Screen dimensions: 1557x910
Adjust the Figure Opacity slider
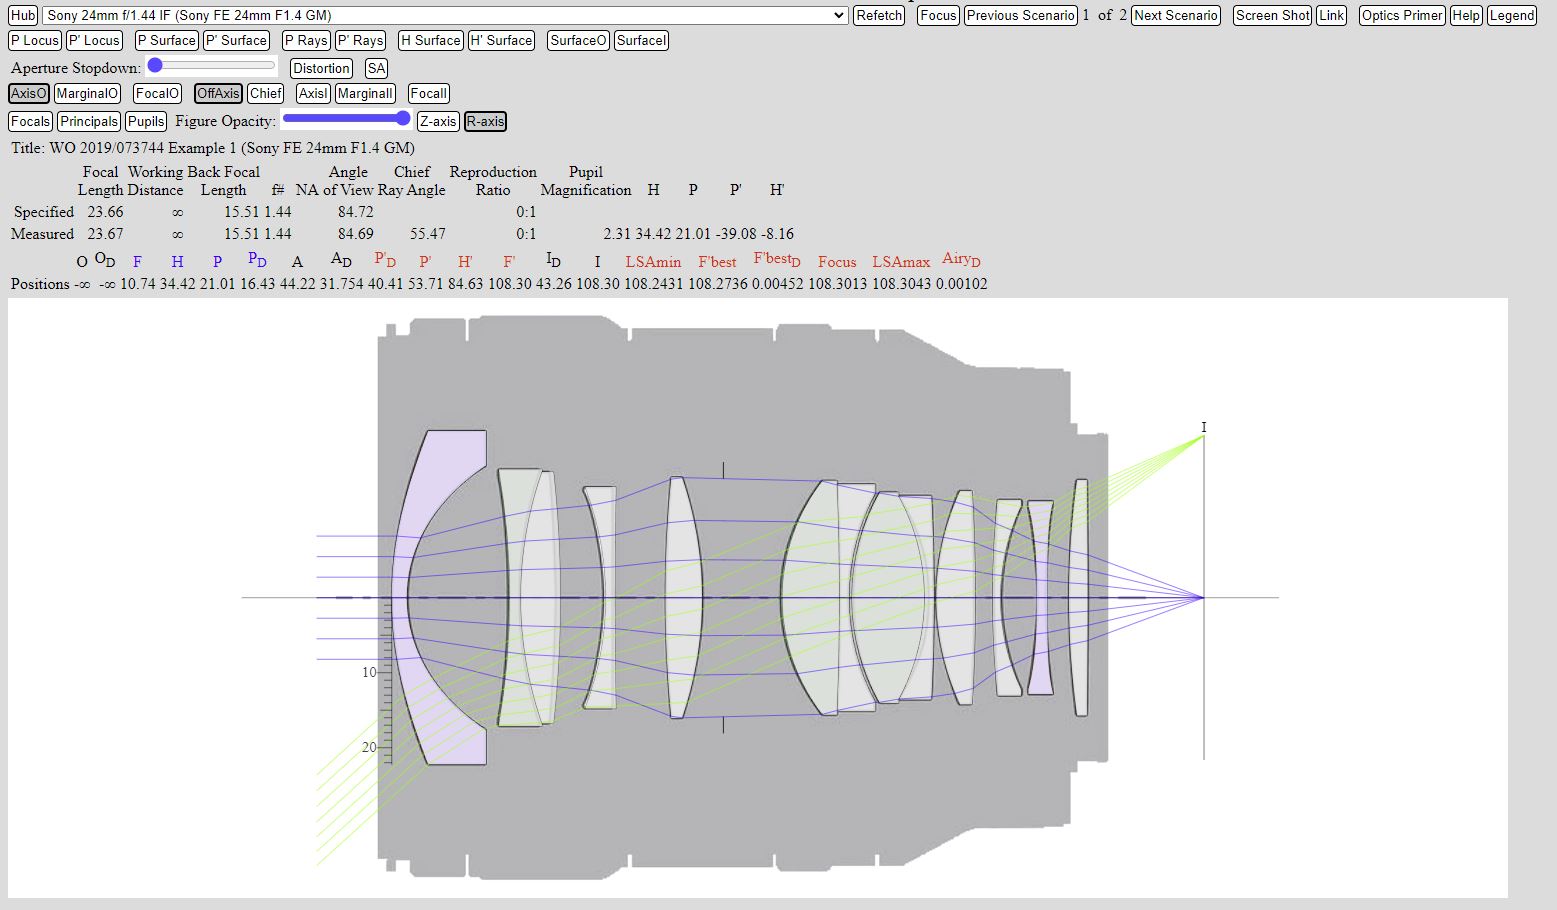point(347,119)
